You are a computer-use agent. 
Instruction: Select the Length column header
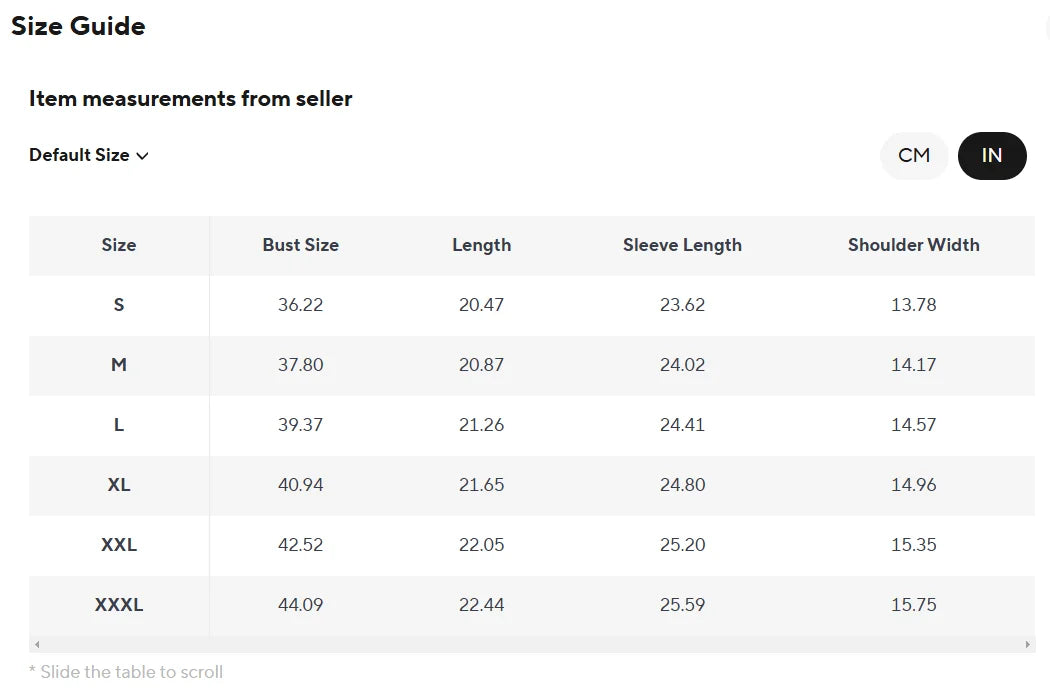point(481,245)
